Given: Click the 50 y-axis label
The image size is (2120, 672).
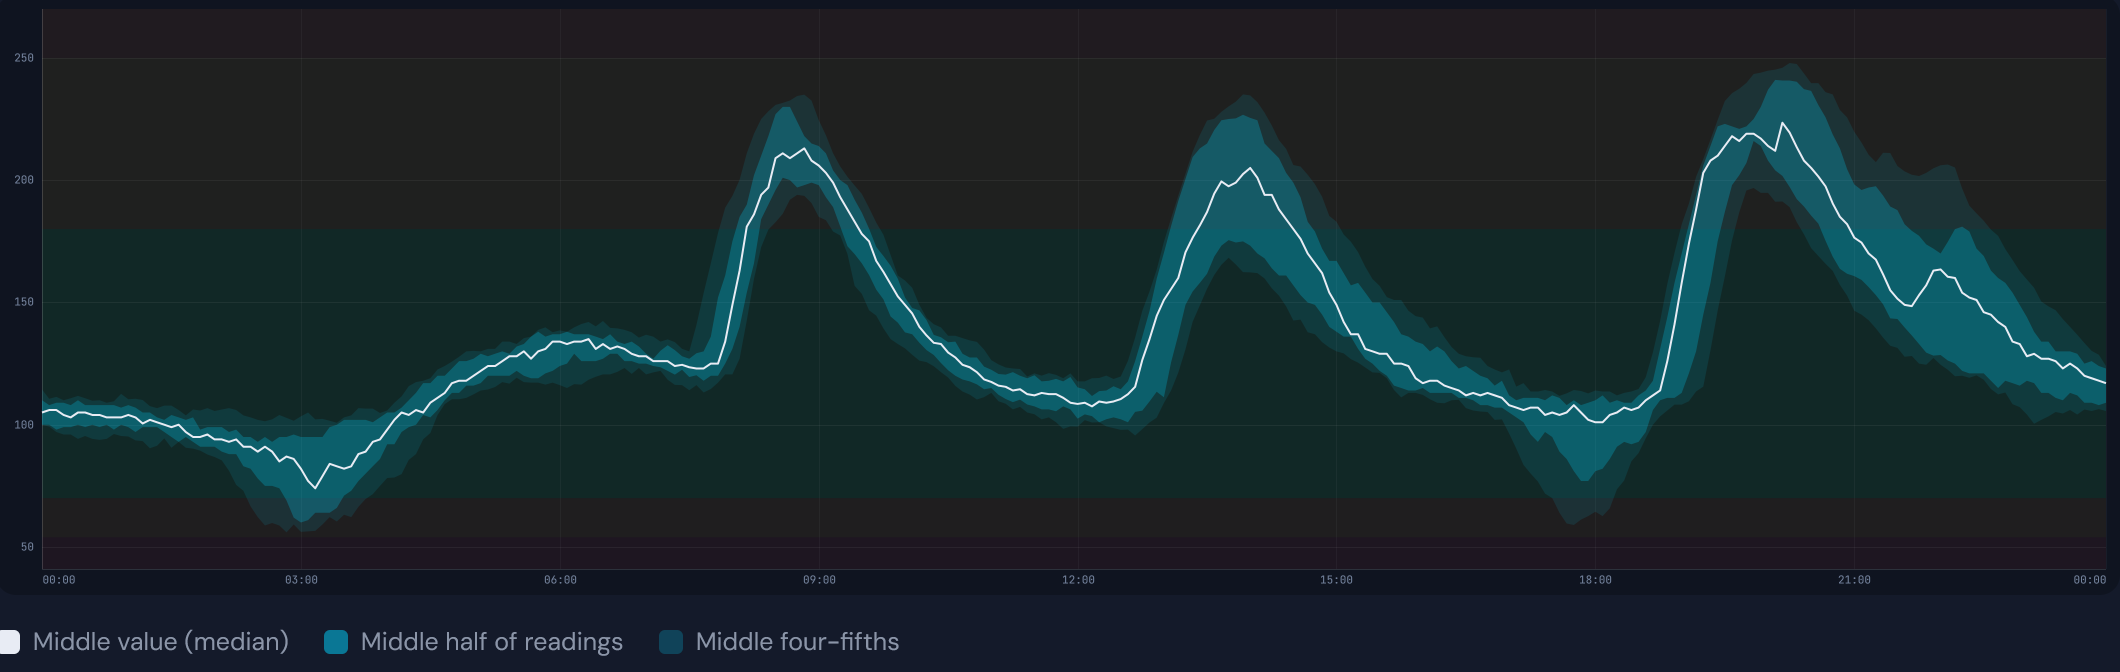Looking at the screenshot, I should click(27, 547).
